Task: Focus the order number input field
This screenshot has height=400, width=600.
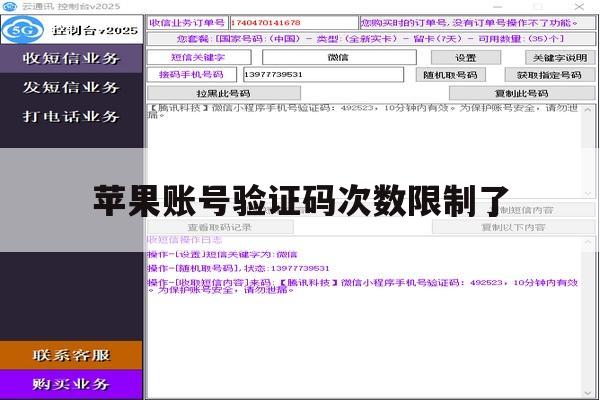Action: click(293, 23)
